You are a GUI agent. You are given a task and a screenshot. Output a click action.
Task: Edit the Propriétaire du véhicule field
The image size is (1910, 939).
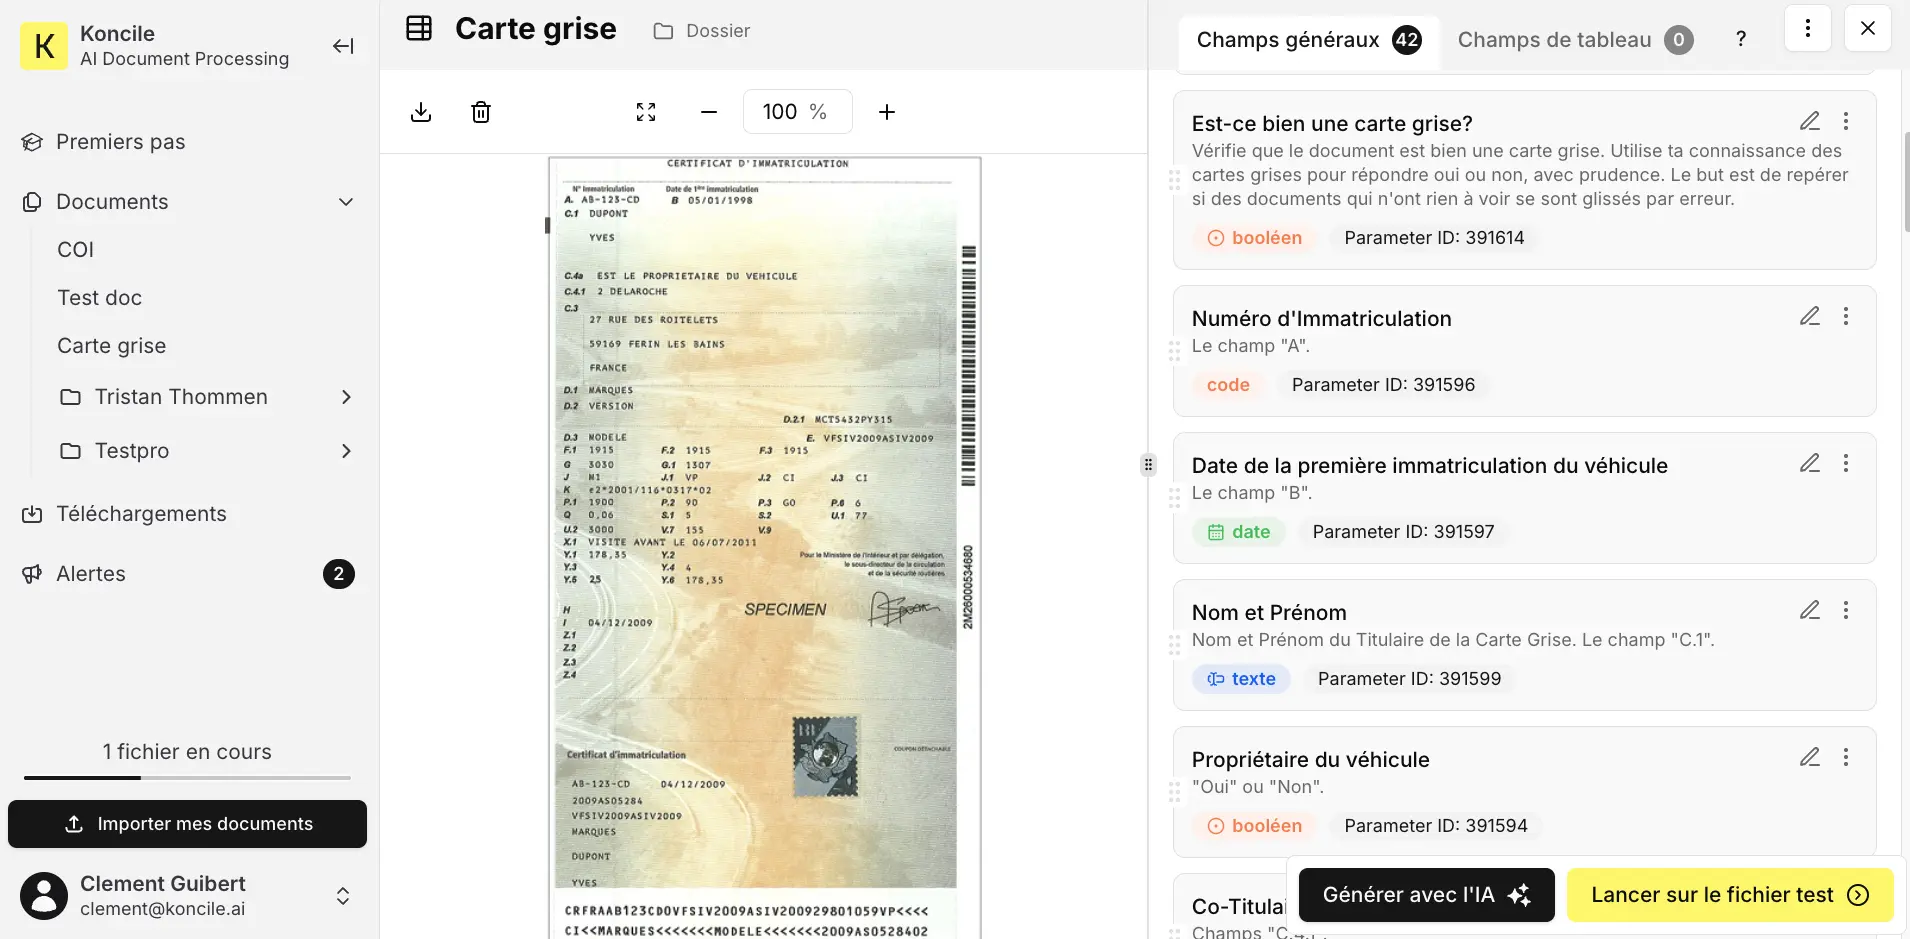coord(1810,757)
